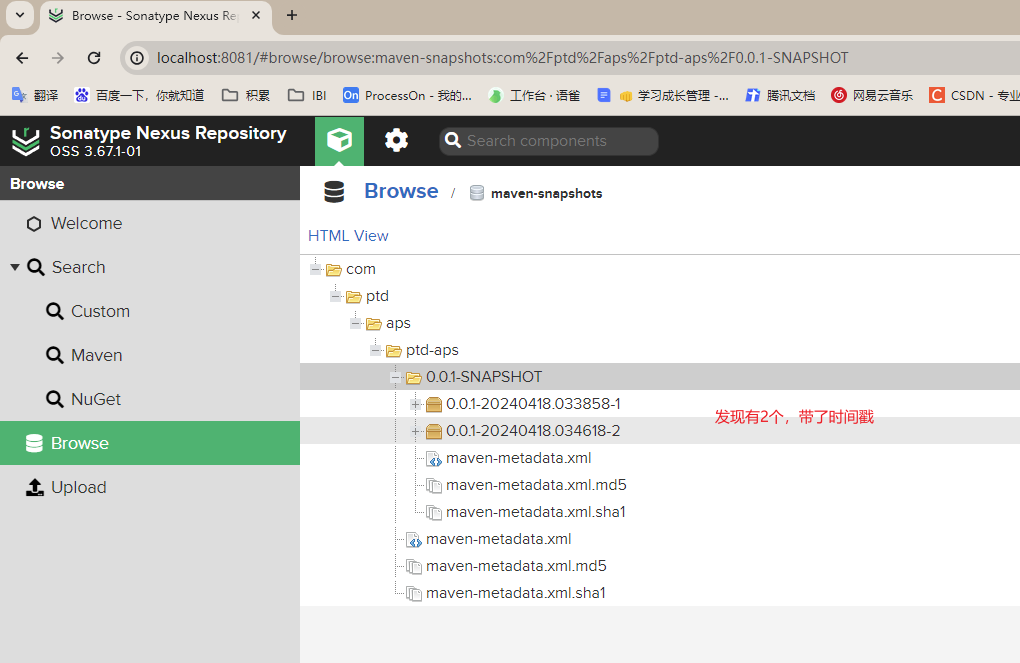Collapse the Search sidebar section arrow
The image size is (1020, 663).
pyautogui.click(x=14, y=267)
